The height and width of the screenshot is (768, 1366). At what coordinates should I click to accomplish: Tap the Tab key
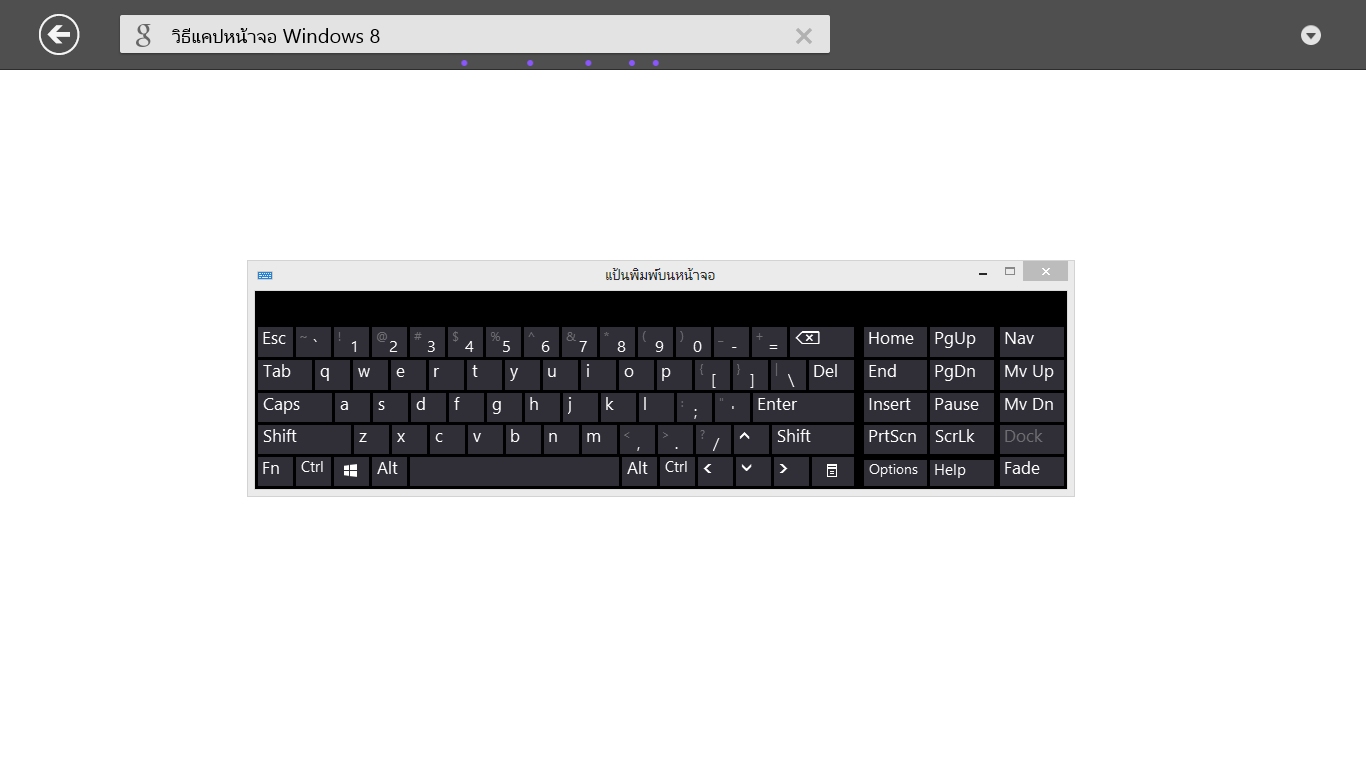click(285, 375)
